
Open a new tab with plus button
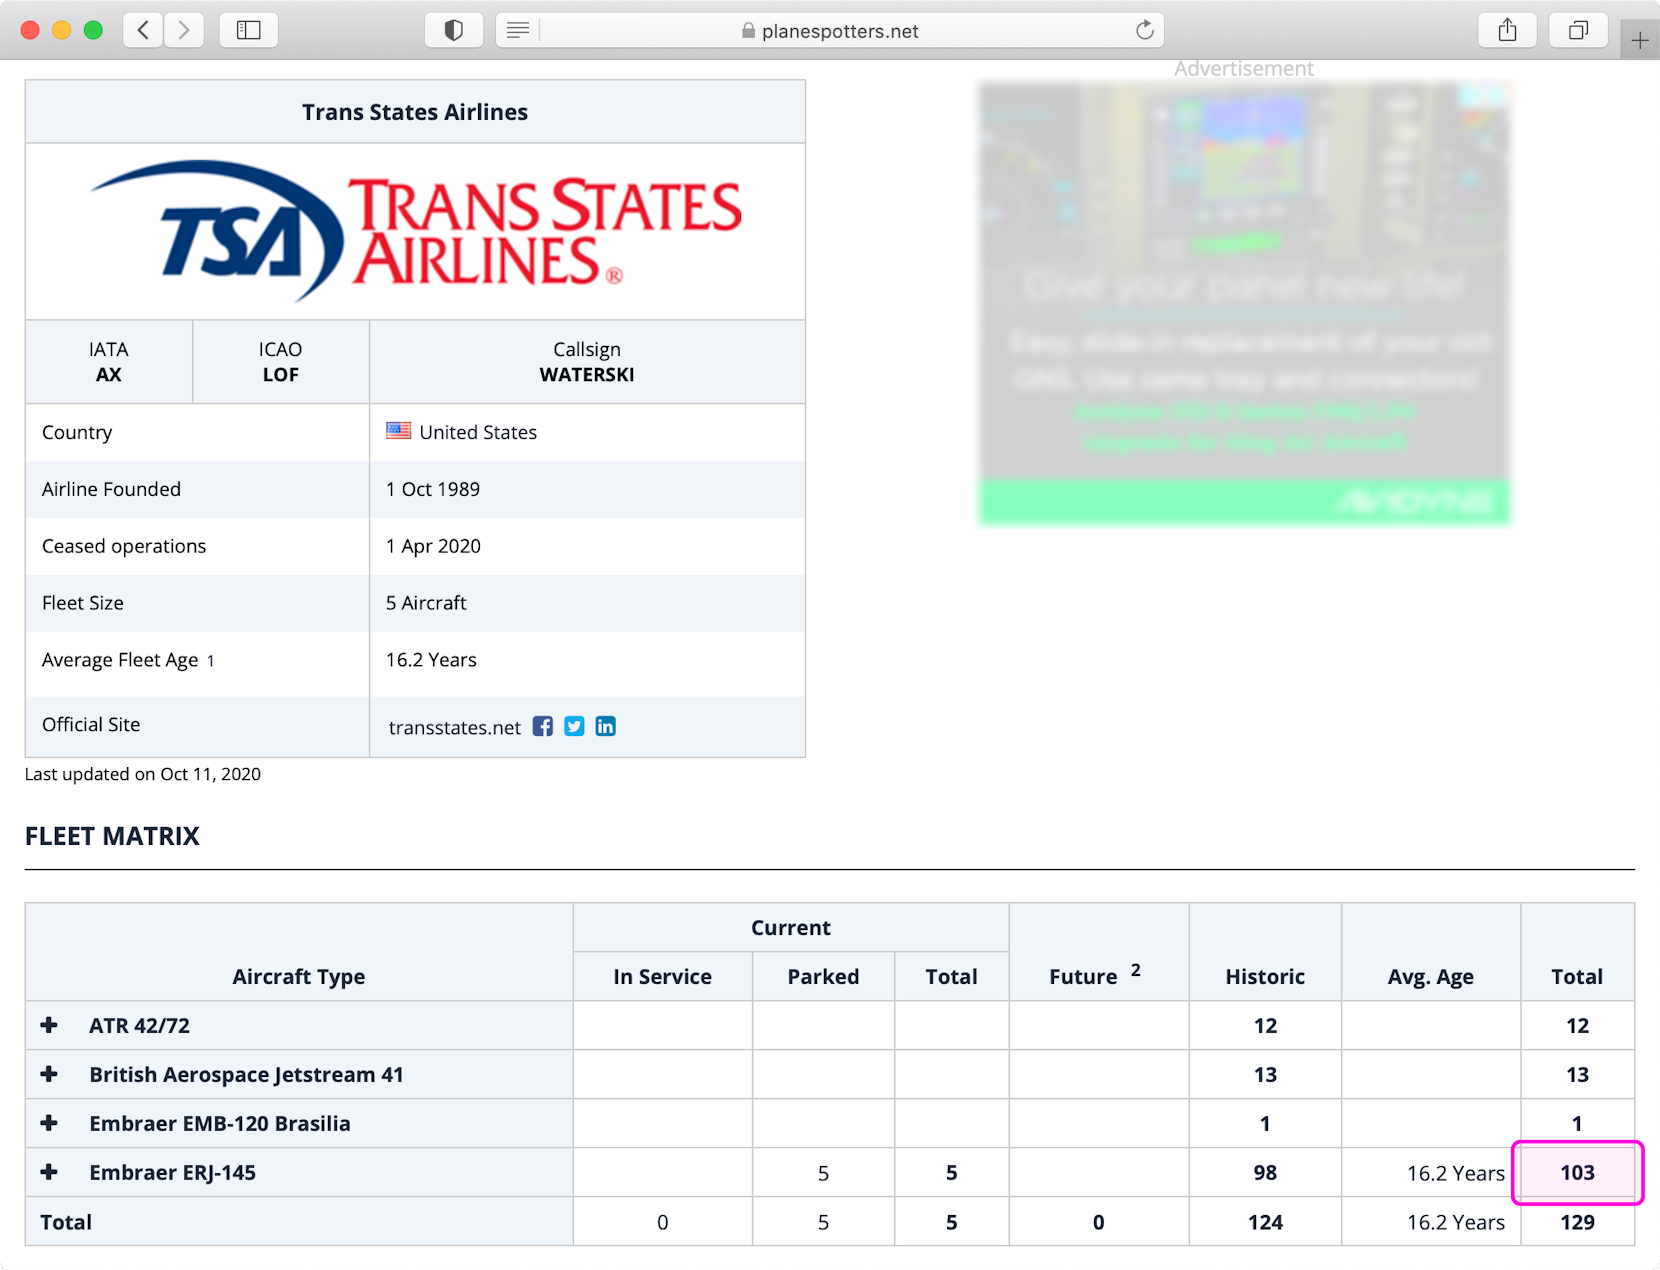click(x=1640, y=40)
